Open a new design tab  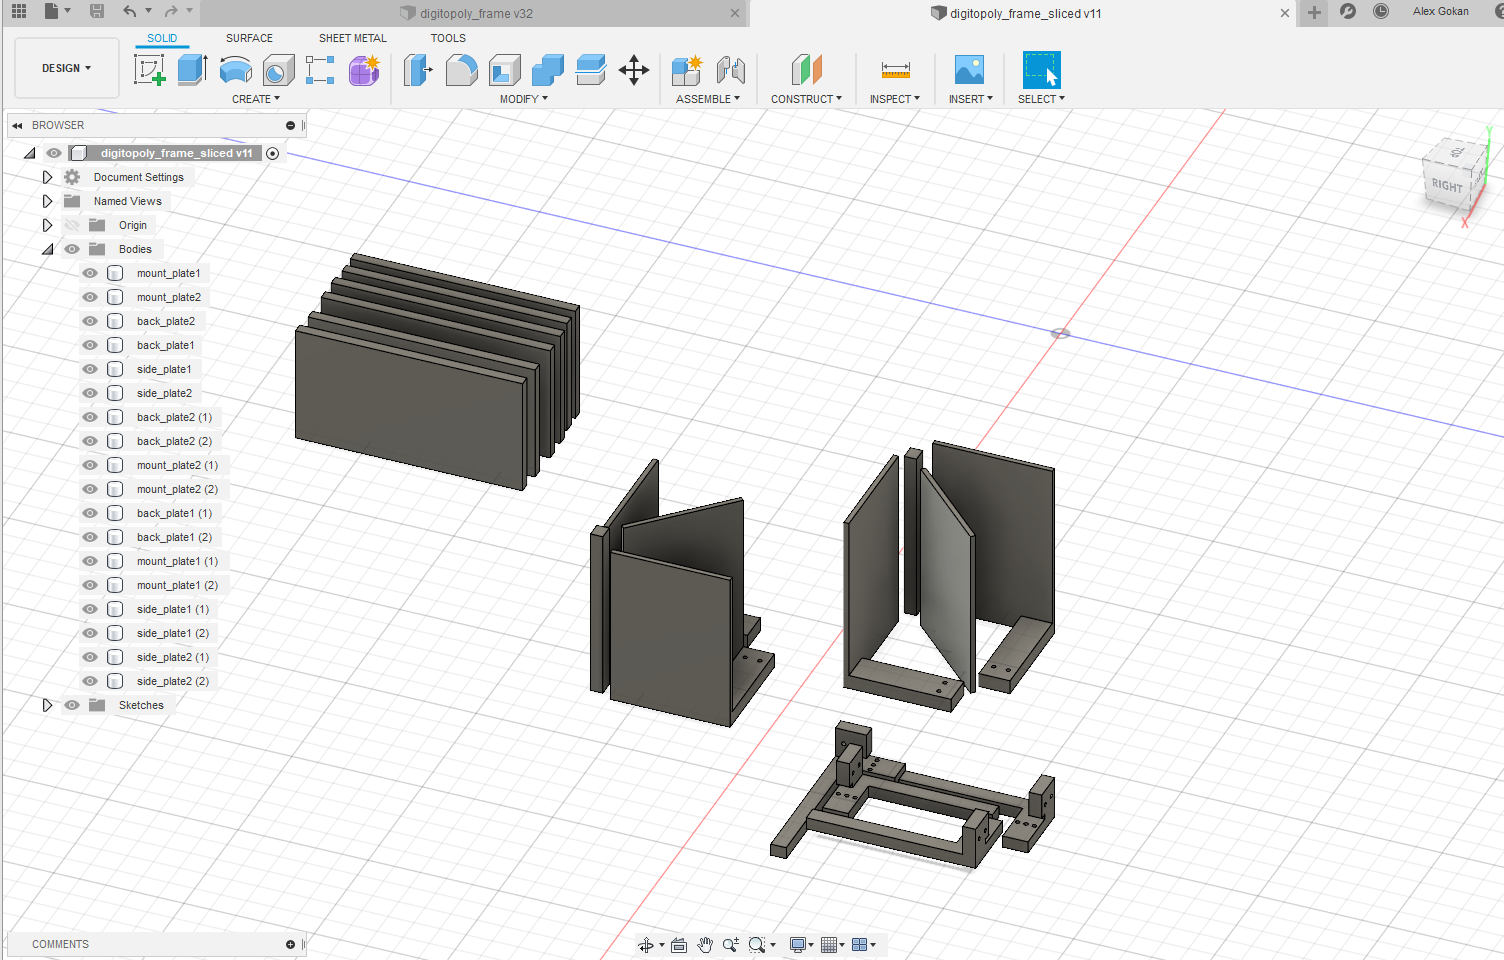pyautogui.click(x=1314, y=12)
